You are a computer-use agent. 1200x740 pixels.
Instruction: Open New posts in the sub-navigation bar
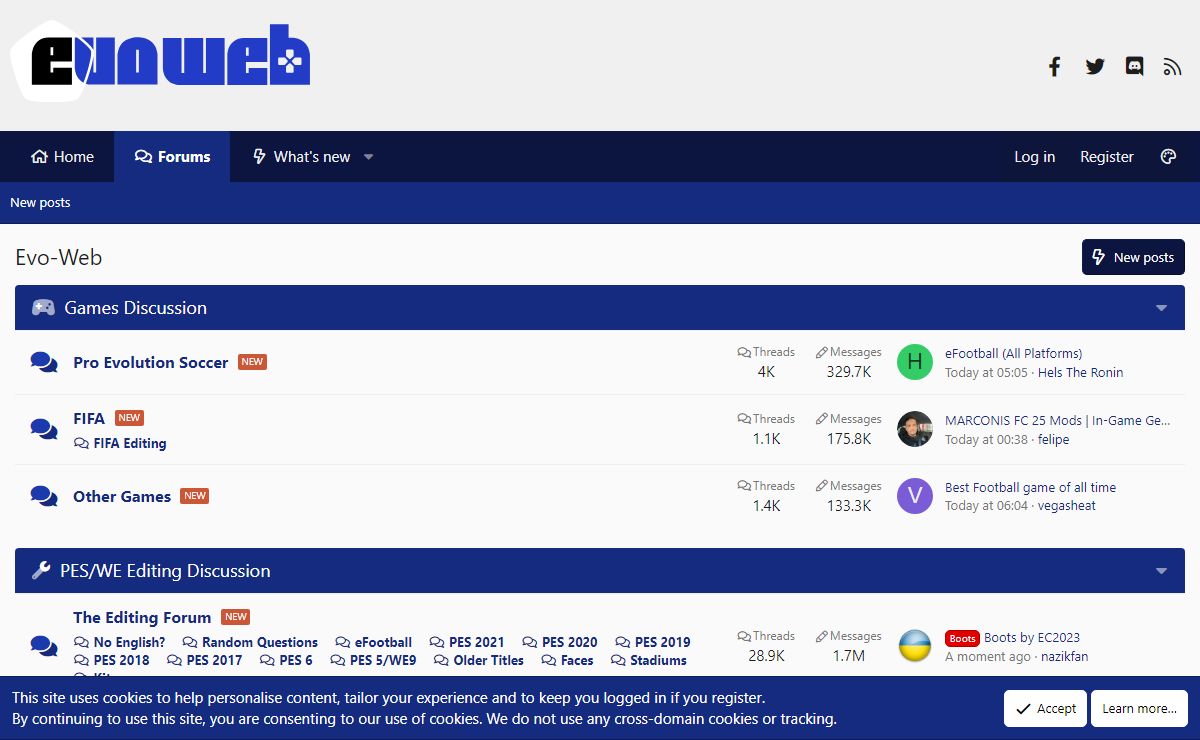40,203
